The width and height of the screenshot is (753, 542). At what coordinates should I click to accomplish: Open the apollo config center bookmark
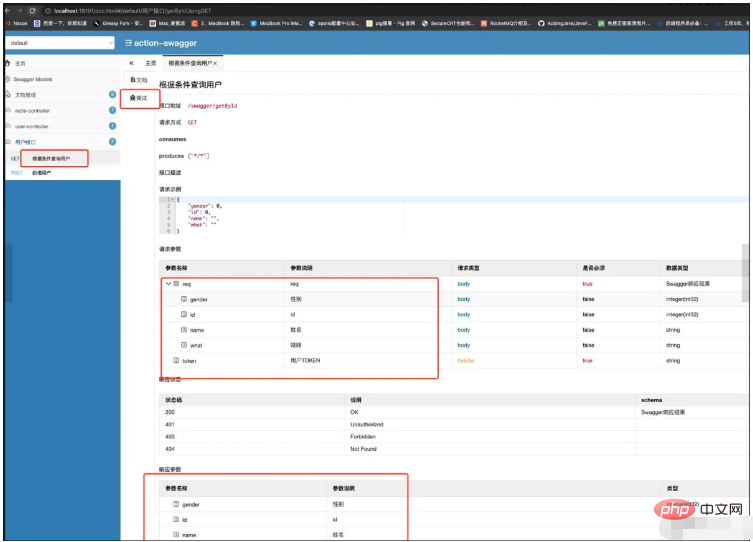[334, 23]
